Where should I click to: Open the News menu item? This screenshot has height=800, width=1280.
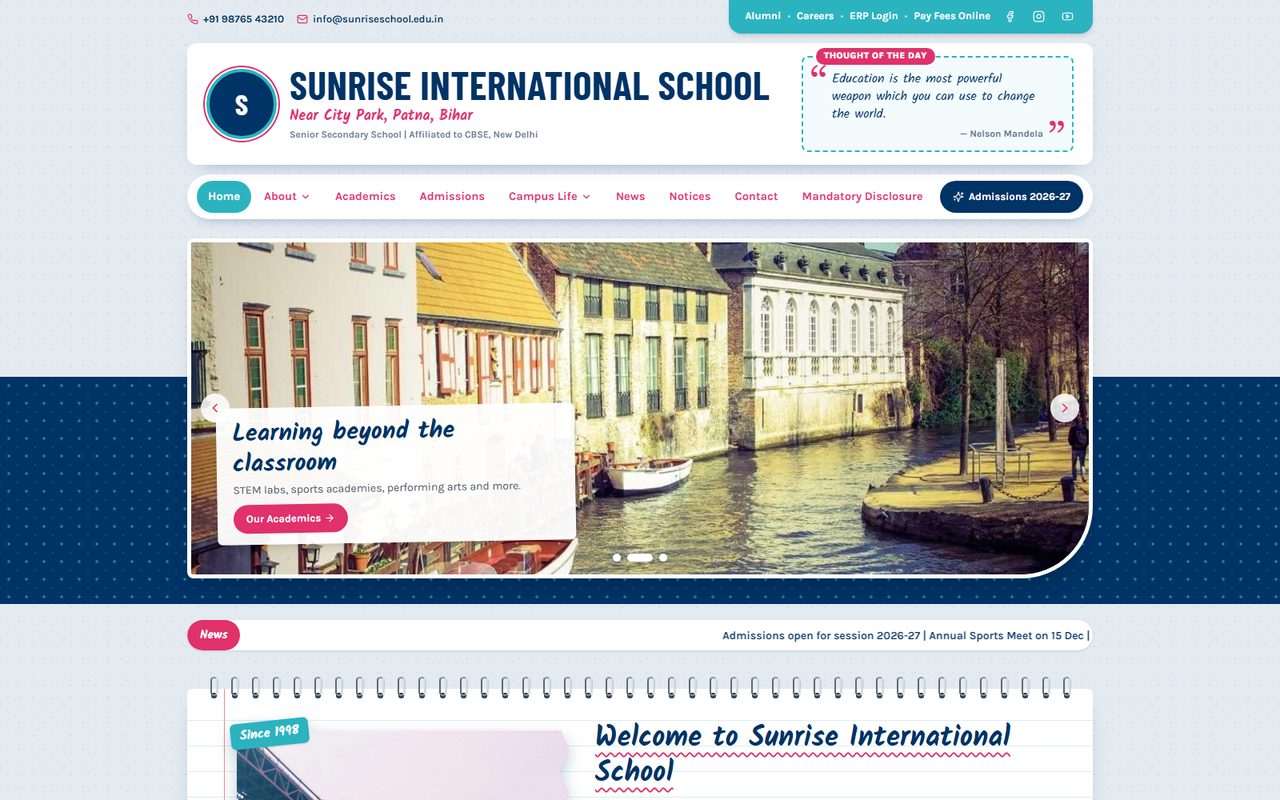coord(630,197)
